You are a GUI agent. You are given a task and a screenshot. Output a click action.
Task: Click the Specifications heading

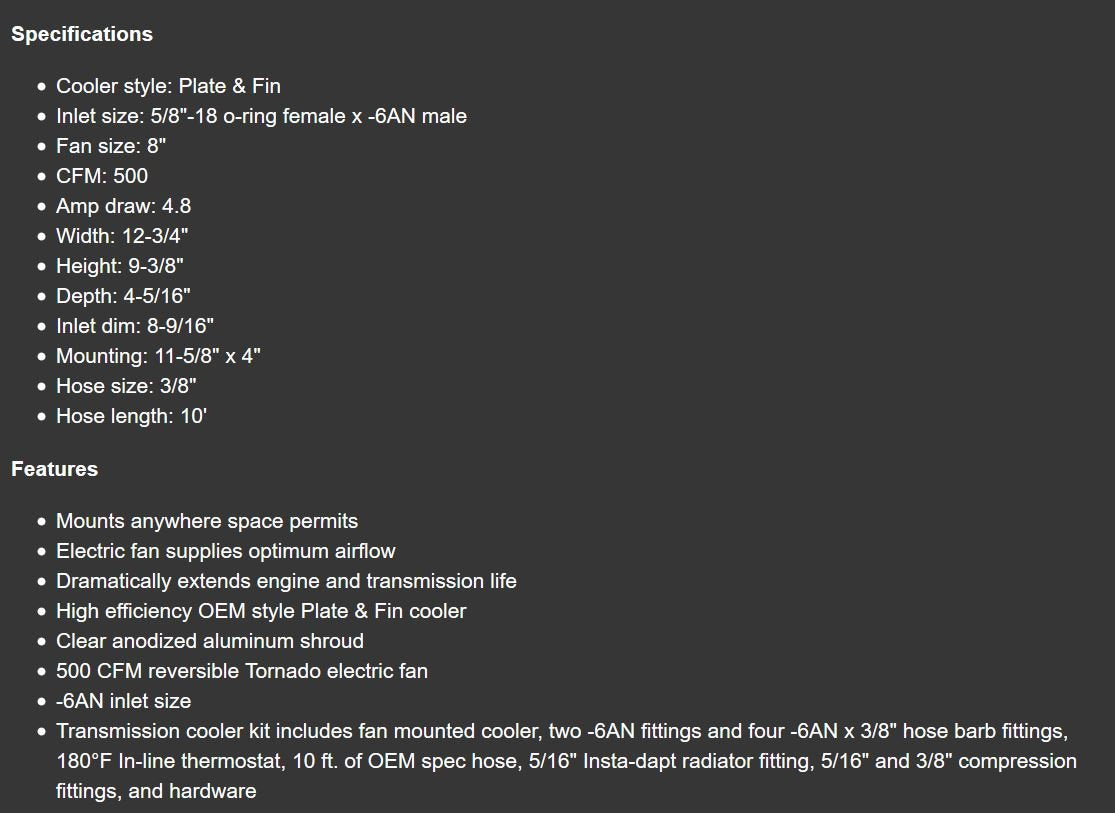click(82, 34)
